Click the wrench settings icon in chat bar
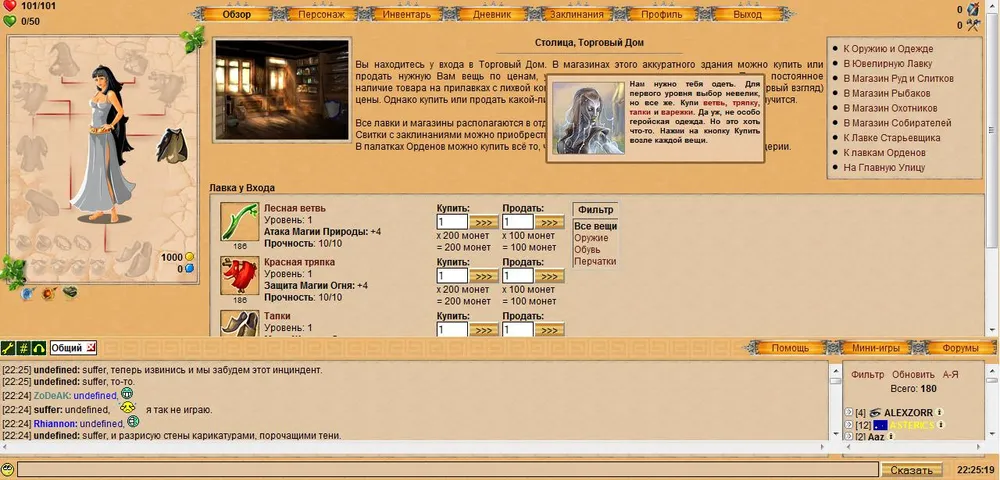The image size is (1000, 480). (8, 348)
